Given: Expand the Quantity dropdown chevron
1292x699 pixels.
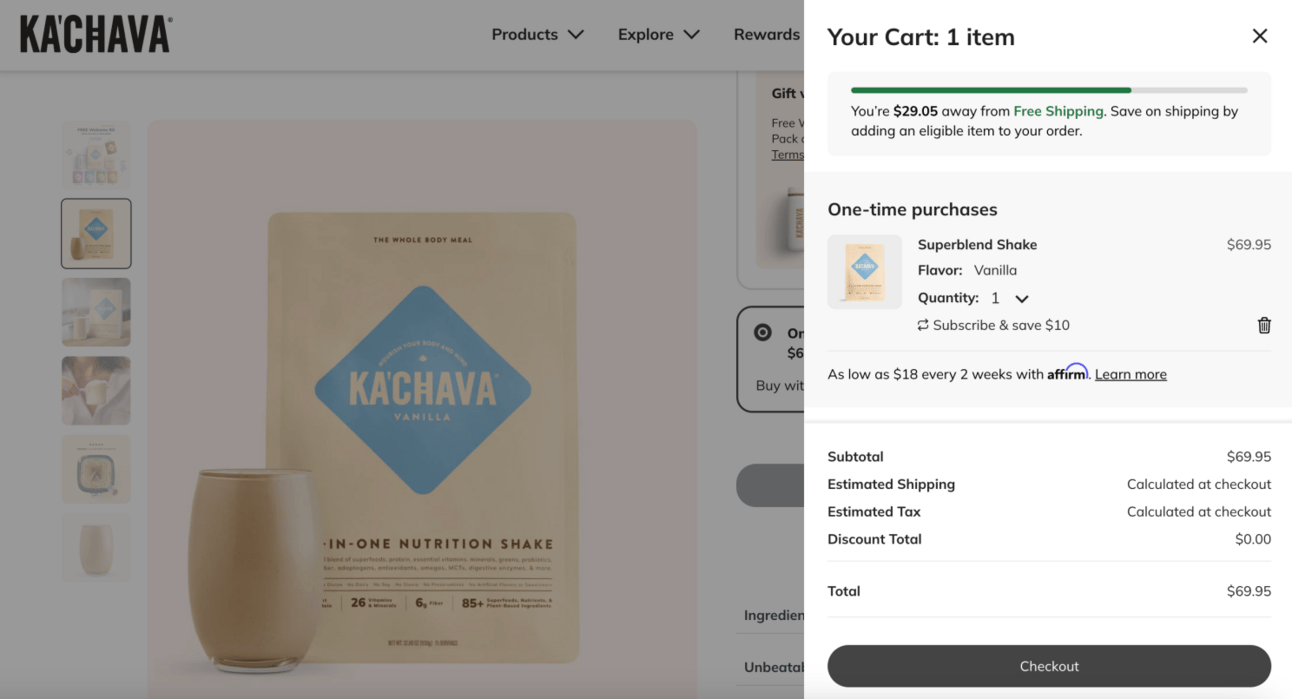Looking at the screenshot, I should pos(1022,298).
